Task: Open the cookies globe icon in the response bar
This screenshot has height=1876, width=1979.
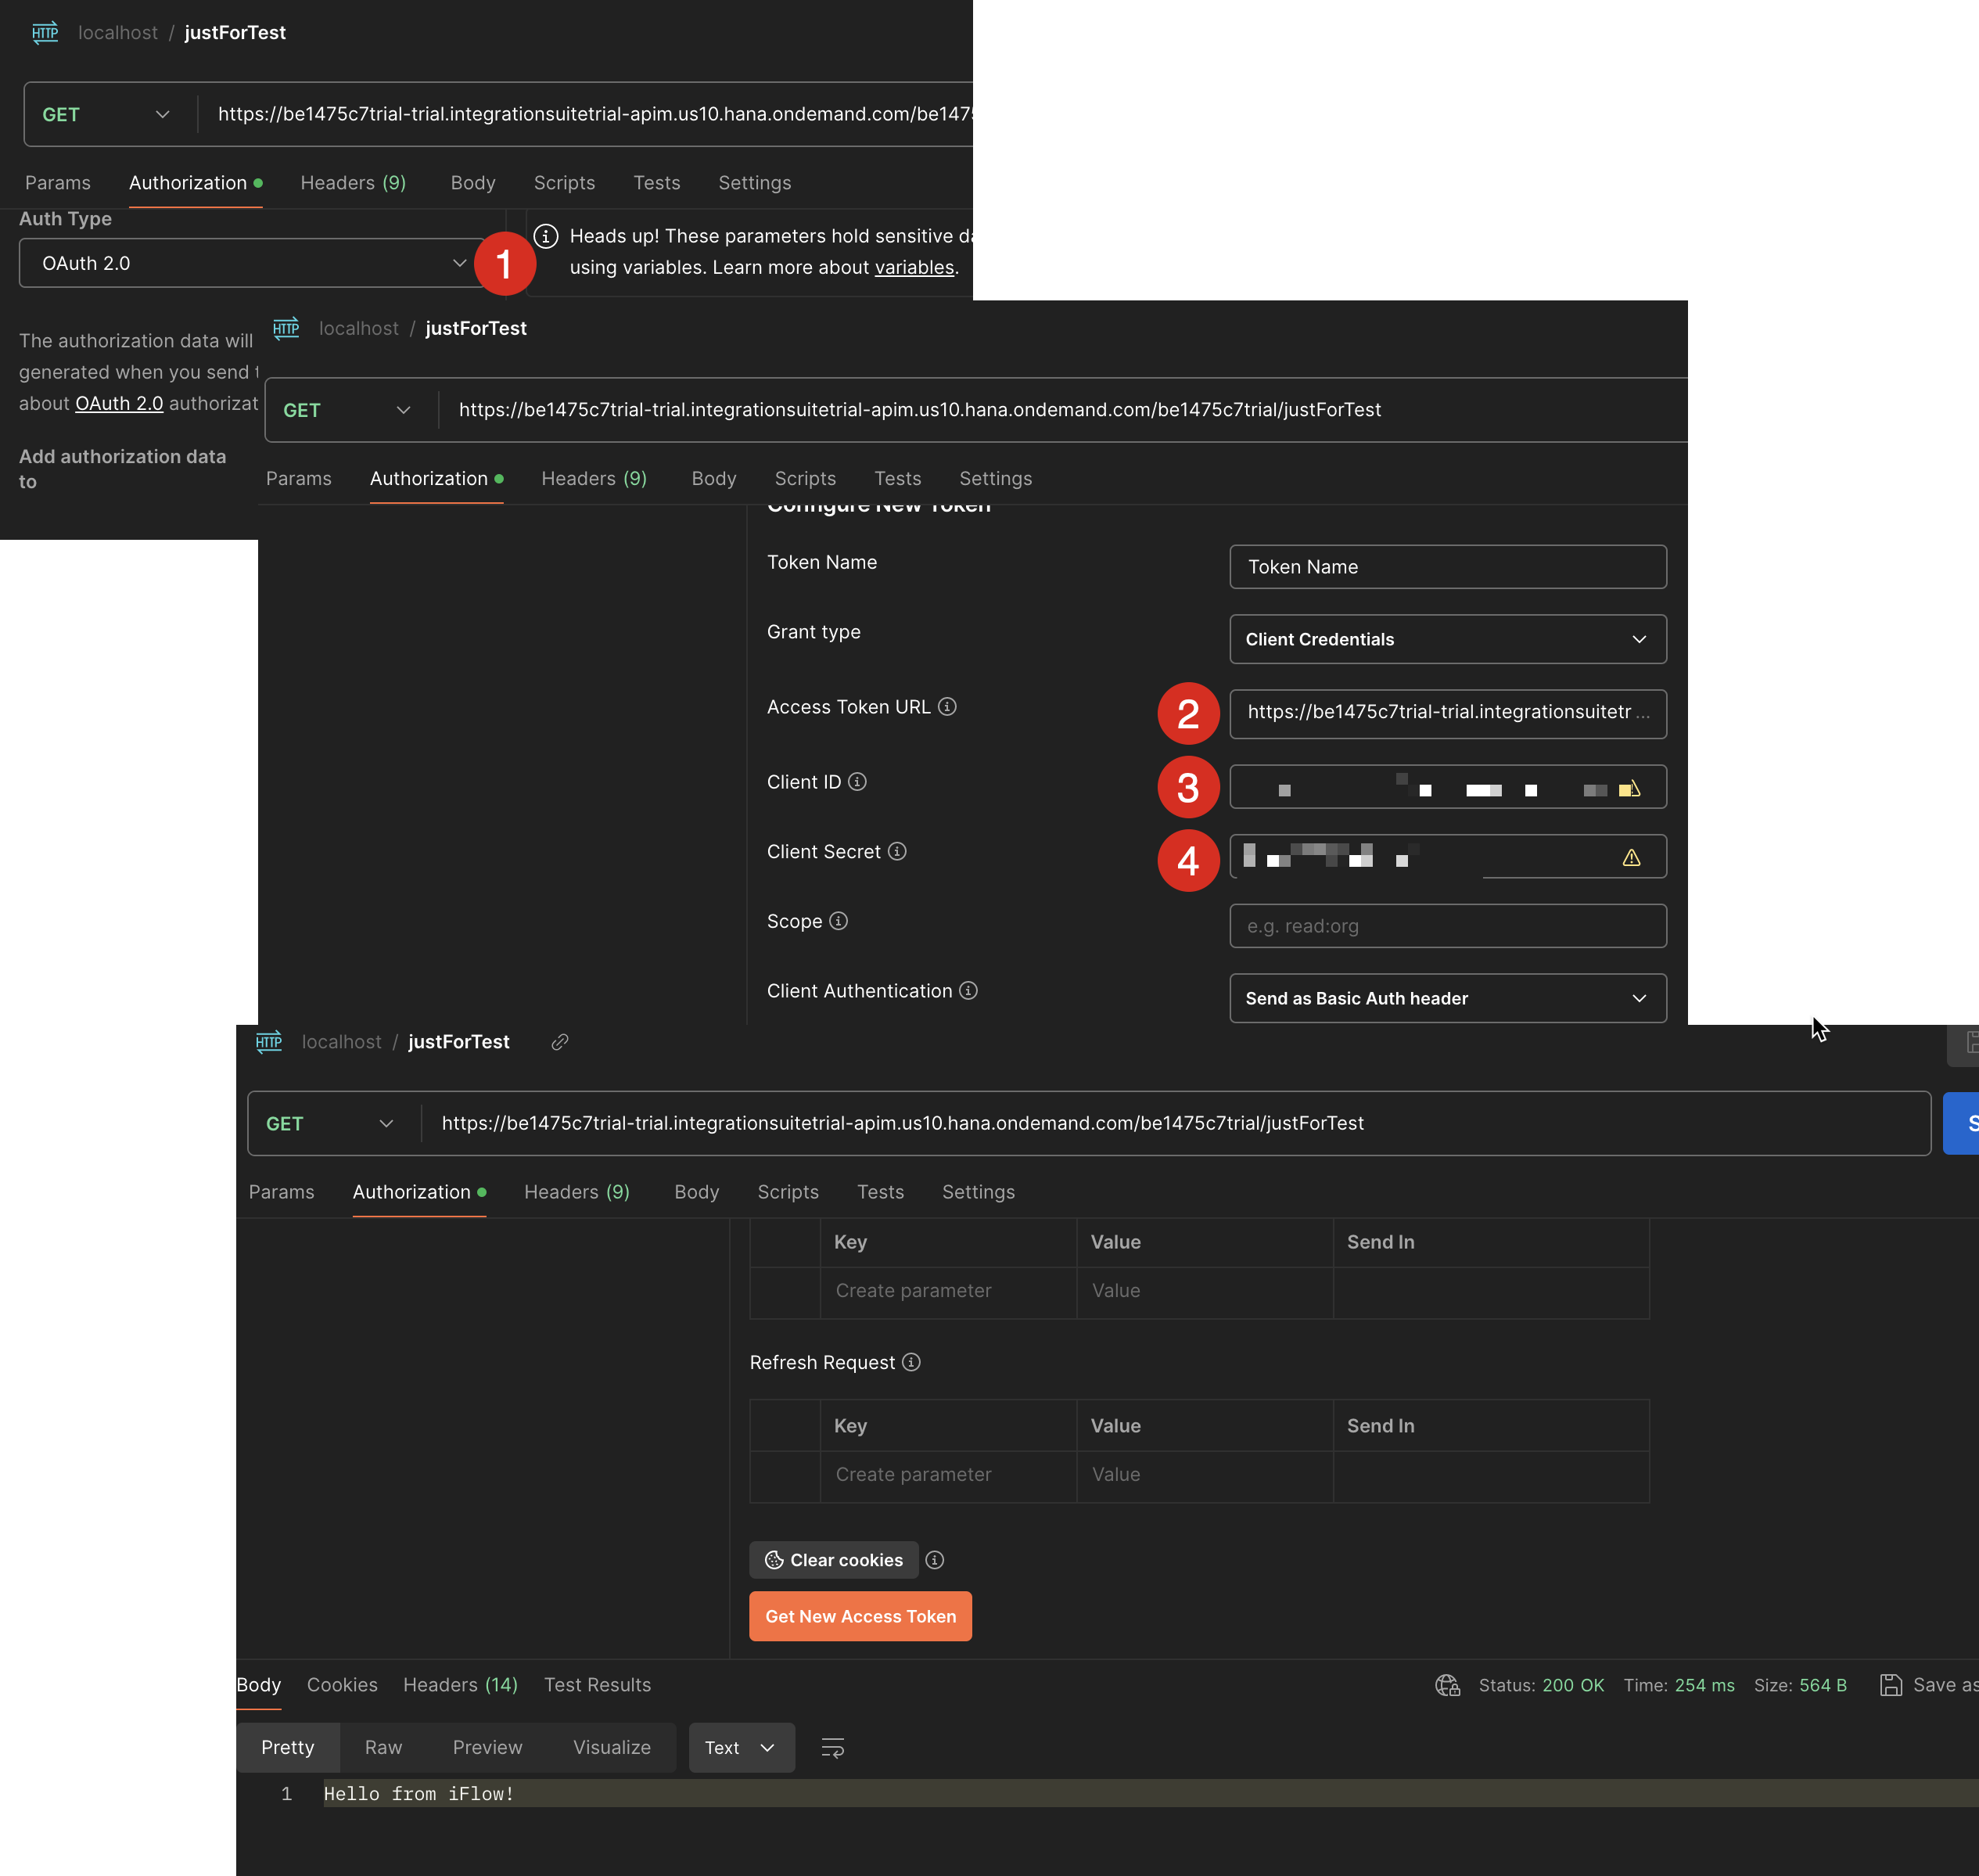Action: tap(1447, 1685)
